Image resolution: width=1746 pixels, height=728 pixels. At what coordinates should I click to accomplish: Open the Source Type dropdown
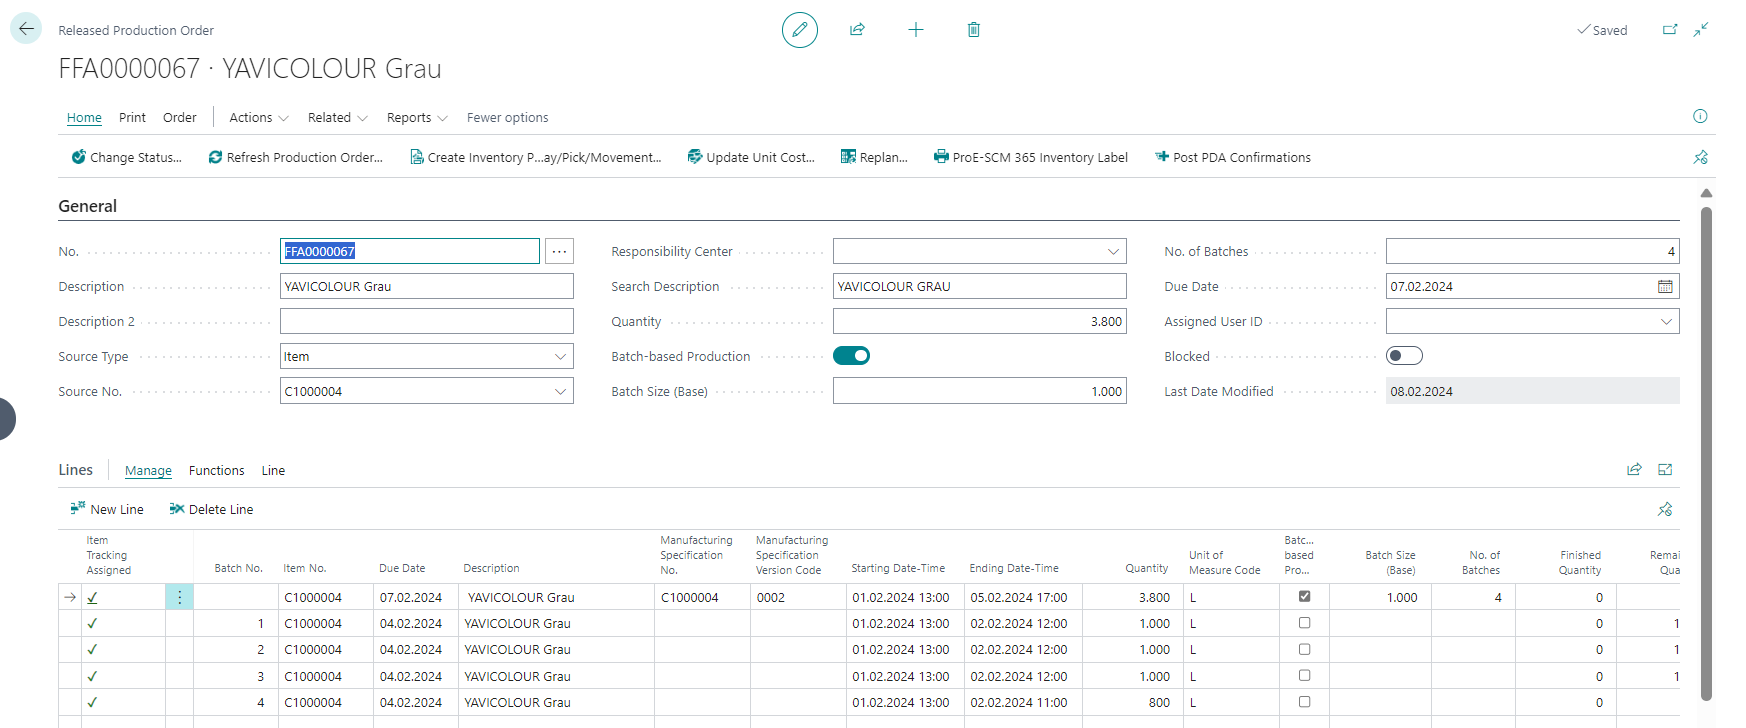click(560, 357)
